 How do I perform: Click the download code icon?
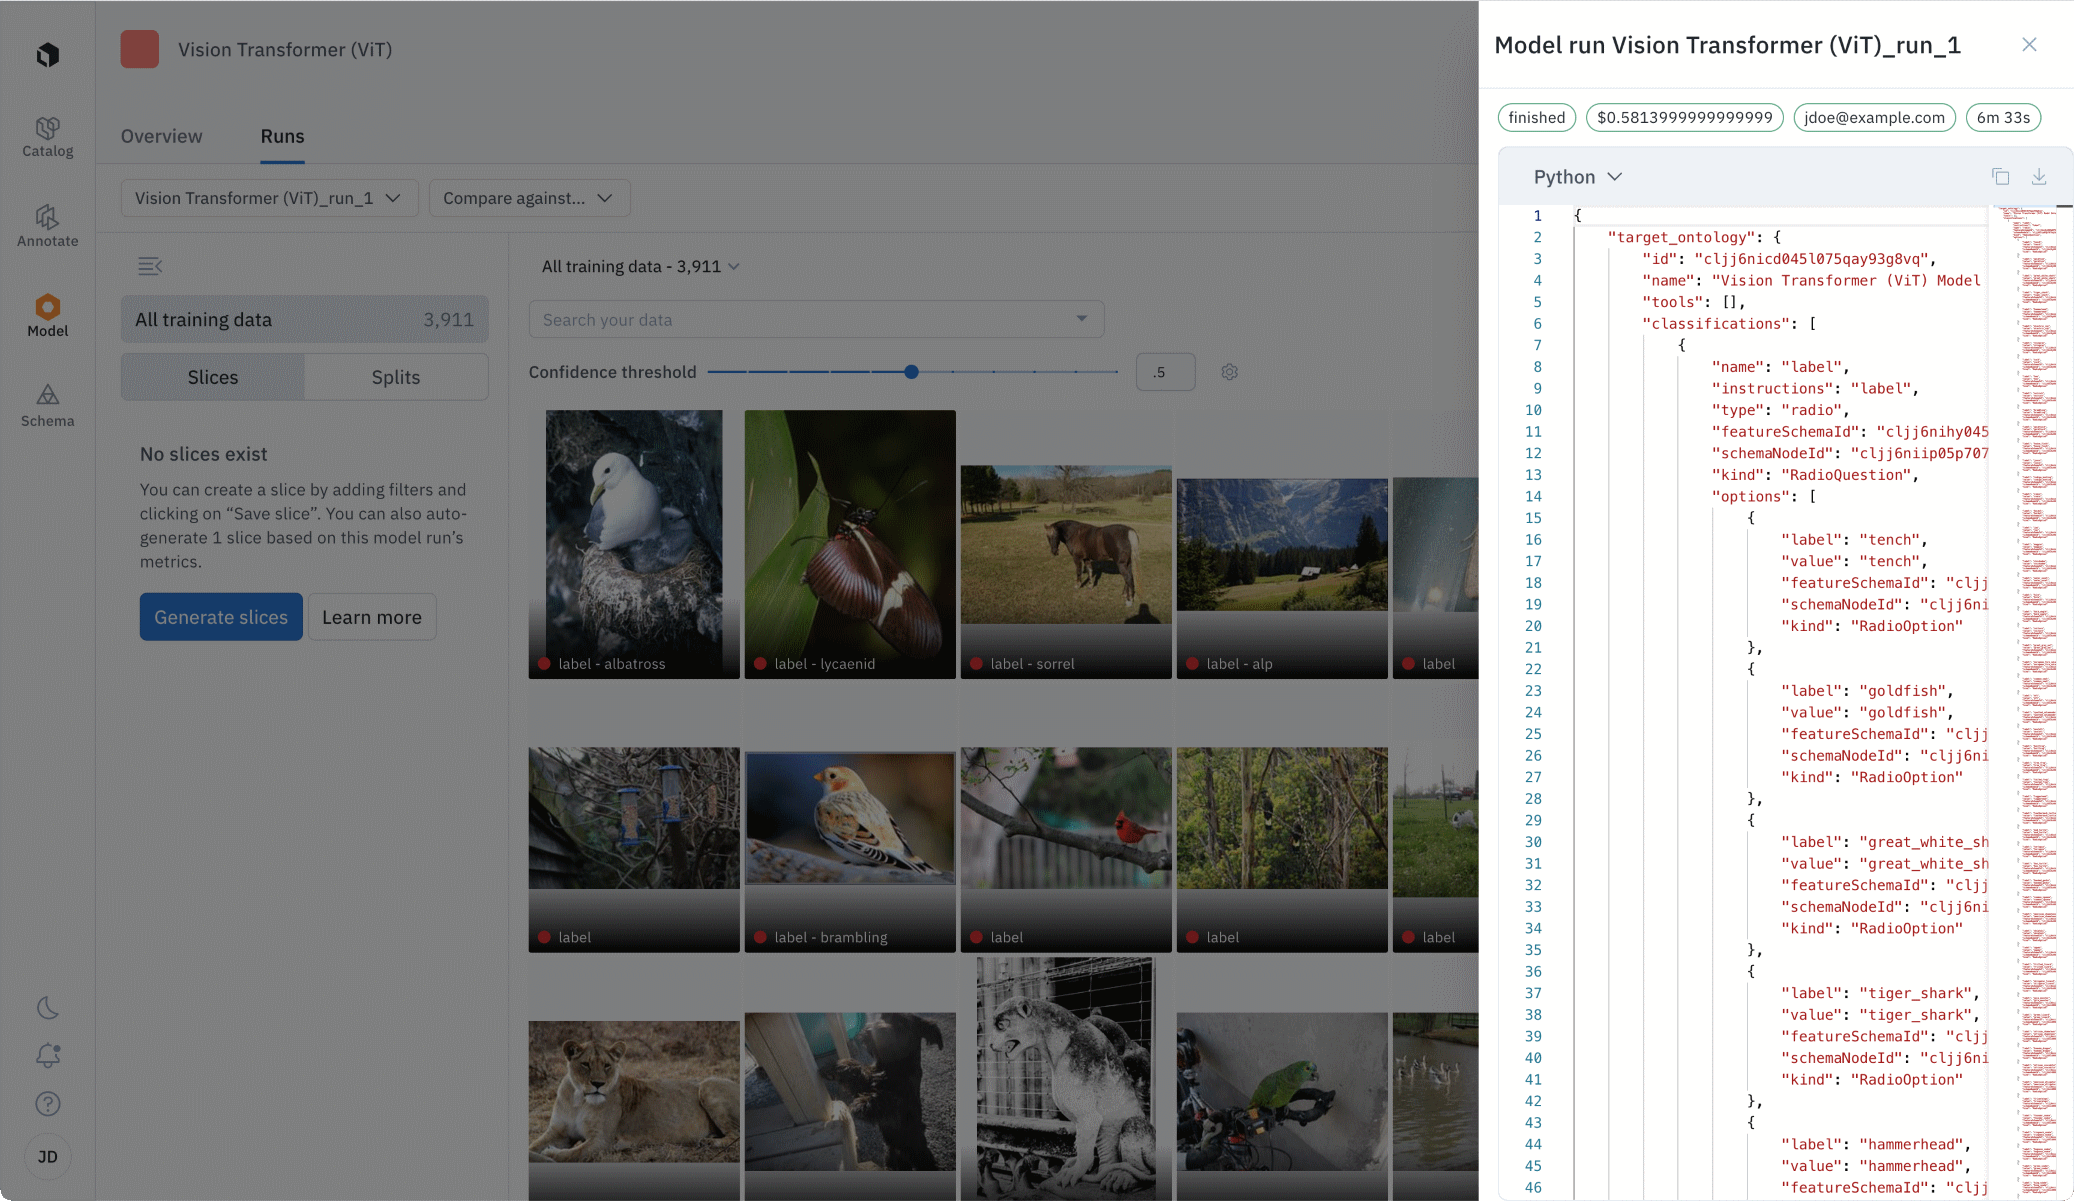coord(2038,177)
